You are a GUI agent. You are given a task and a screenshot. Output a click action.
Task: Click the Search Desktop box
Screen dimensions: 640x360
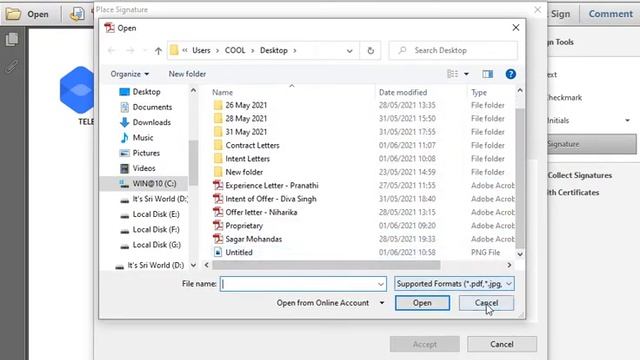(453, 51)
